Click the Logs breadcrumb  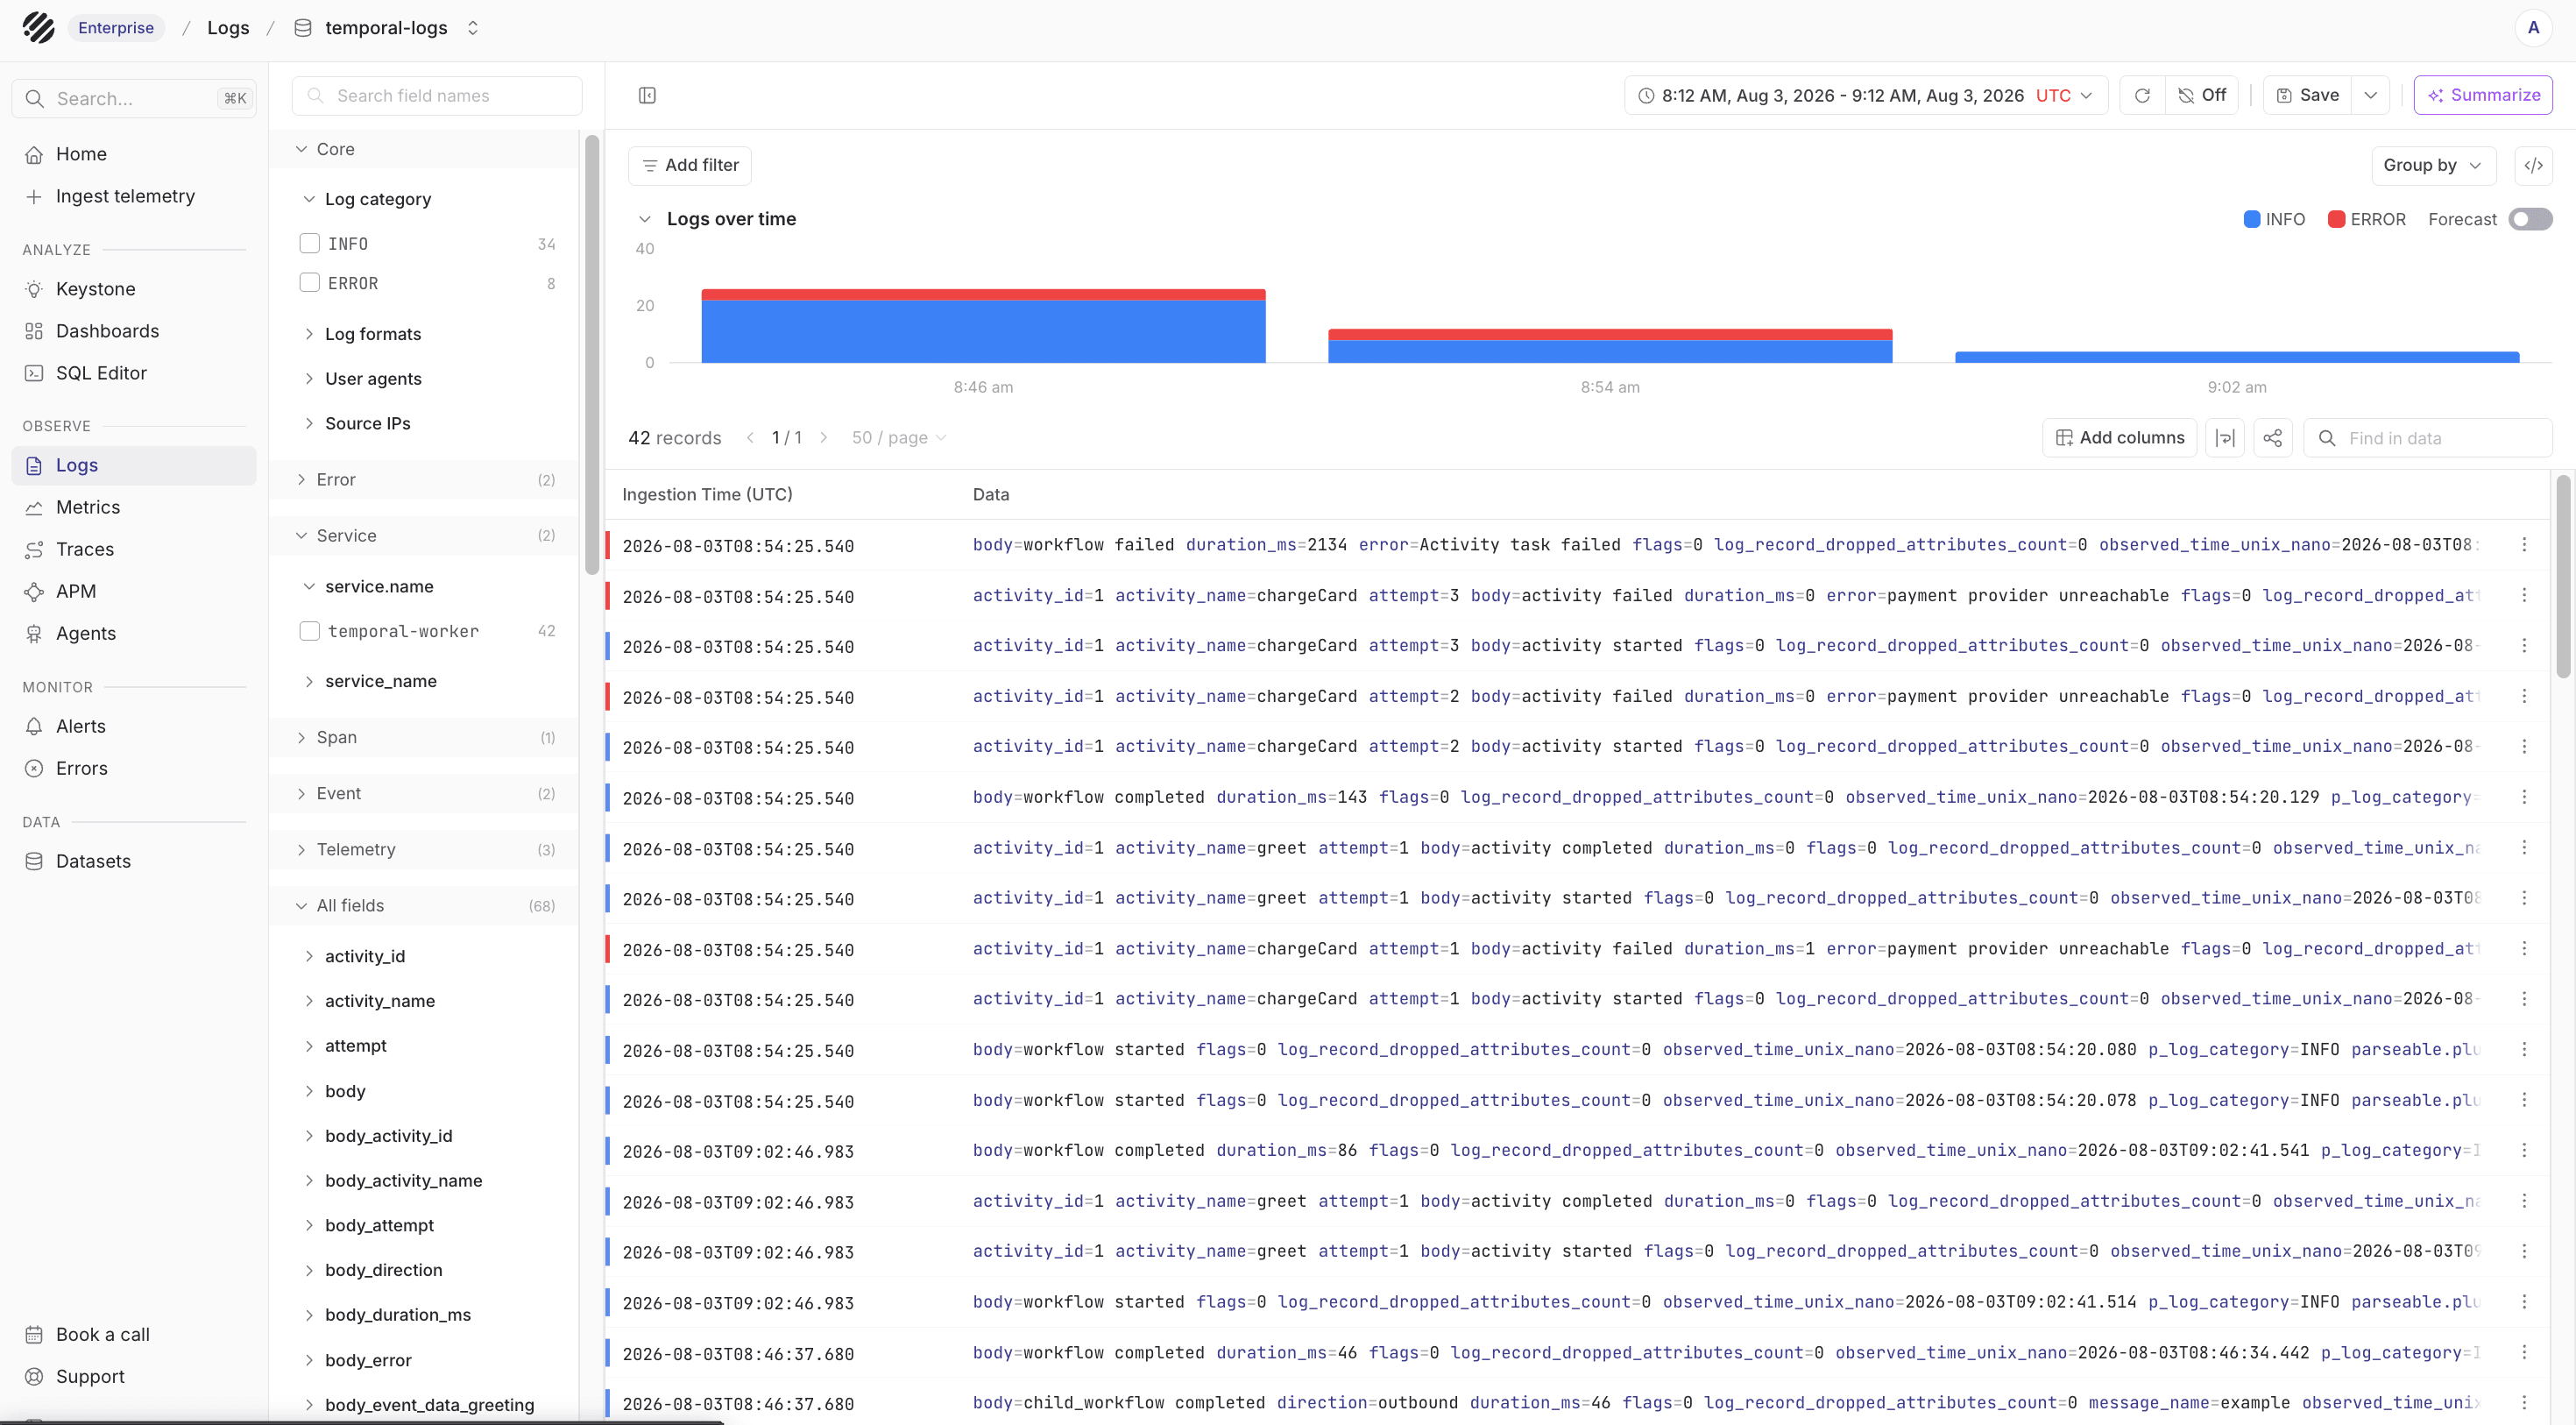tap(228, 28)
